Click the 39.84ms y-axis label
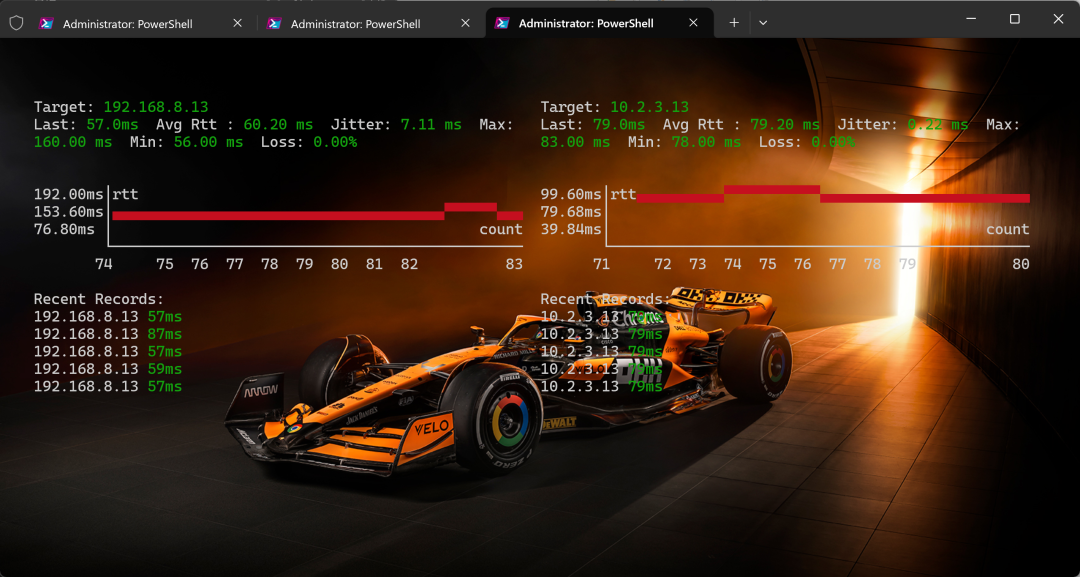Image resolution: width=1080 pixels, height=577 pixels. pyautogui.click(x=571, y=229)
